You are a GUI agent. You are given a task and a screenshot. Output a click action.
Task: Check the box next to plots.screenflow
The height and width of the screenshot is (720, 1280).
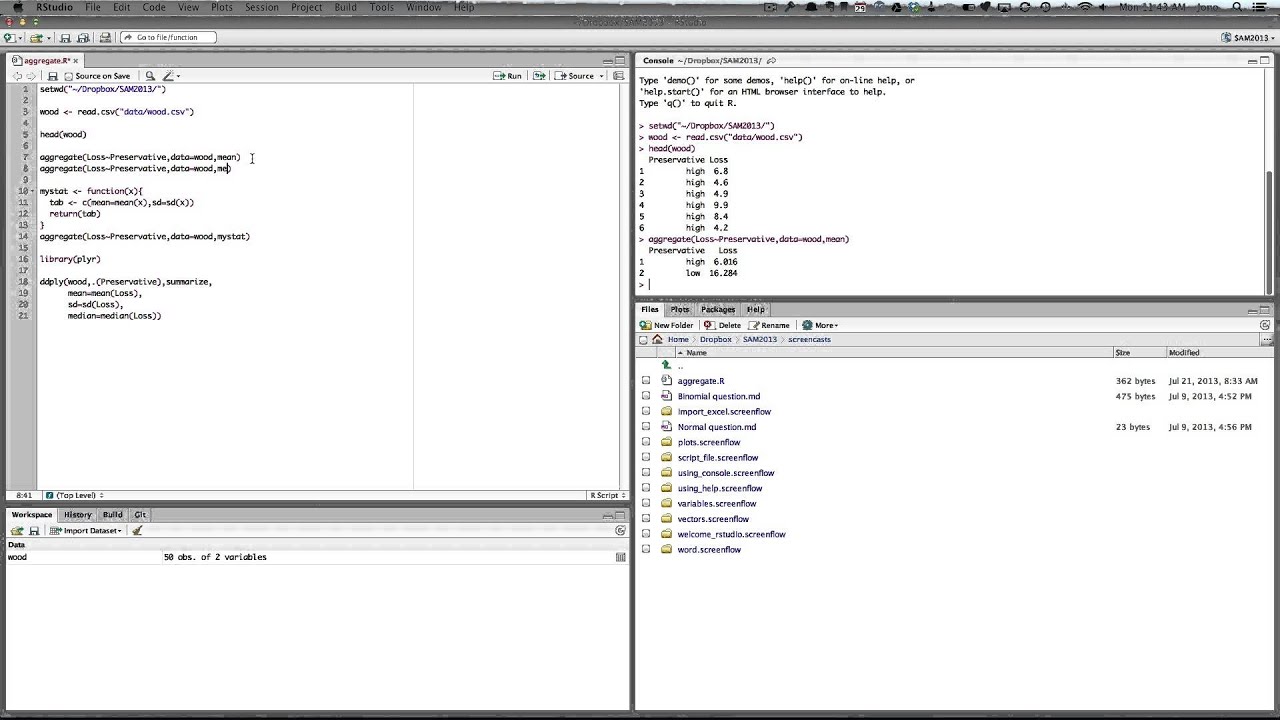[646, 442]
